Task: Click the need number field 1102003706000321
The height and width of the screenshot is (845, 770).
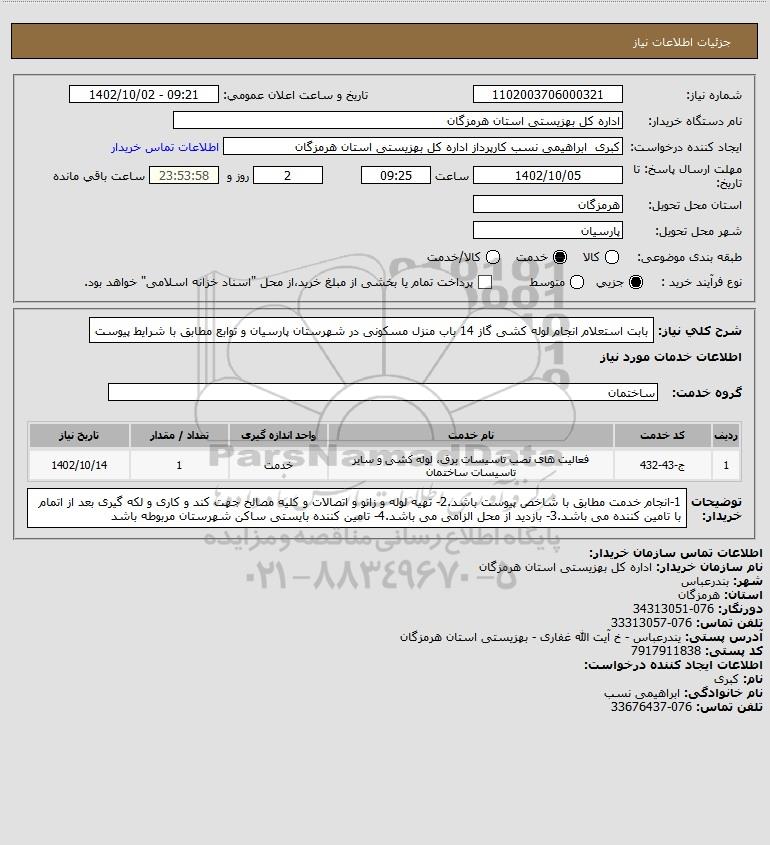Action: pyautogui.click(x=547, y=94)
